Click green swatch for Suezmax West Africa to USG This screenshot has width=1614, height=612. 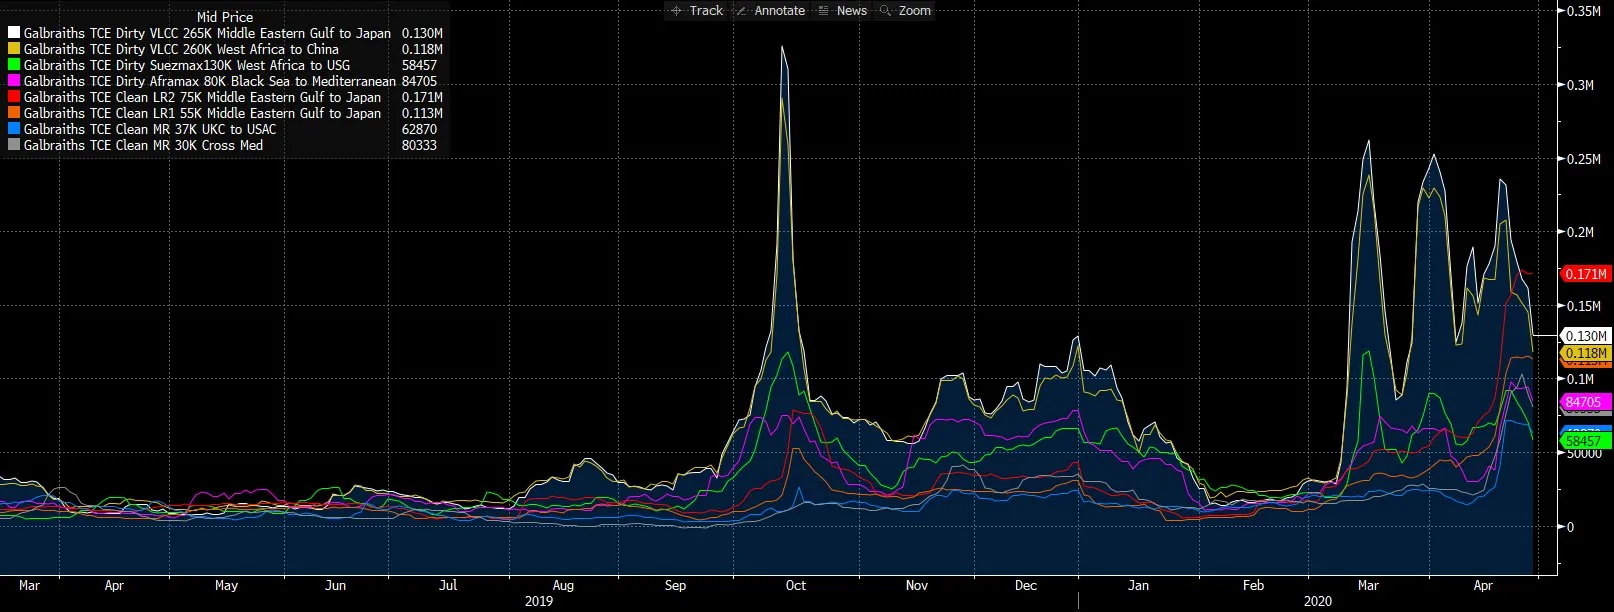point(14,65)
